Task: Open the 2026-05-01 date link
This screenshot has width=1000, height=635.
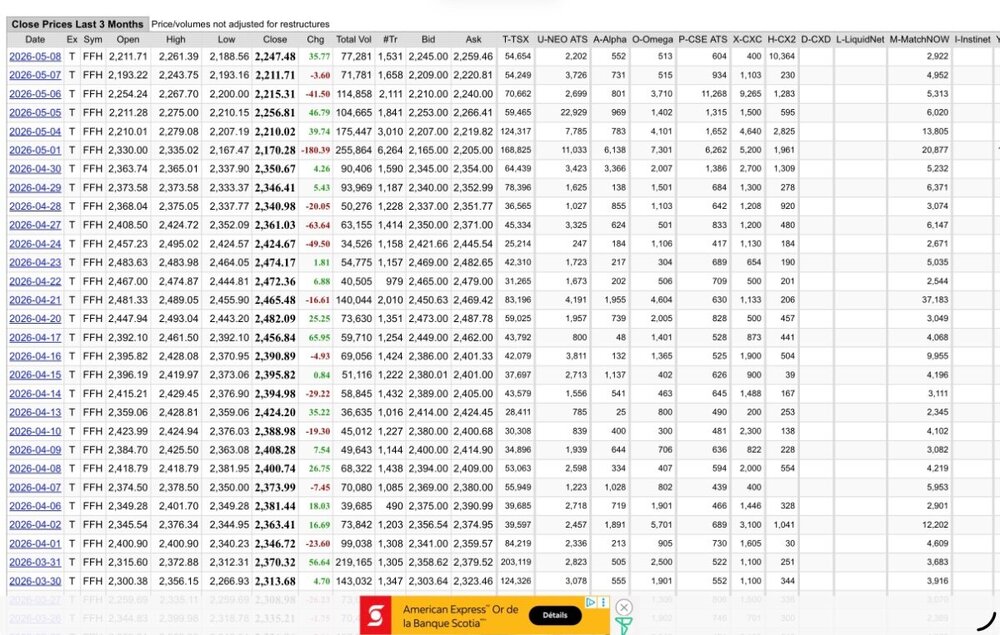Action: coord(35,150)
